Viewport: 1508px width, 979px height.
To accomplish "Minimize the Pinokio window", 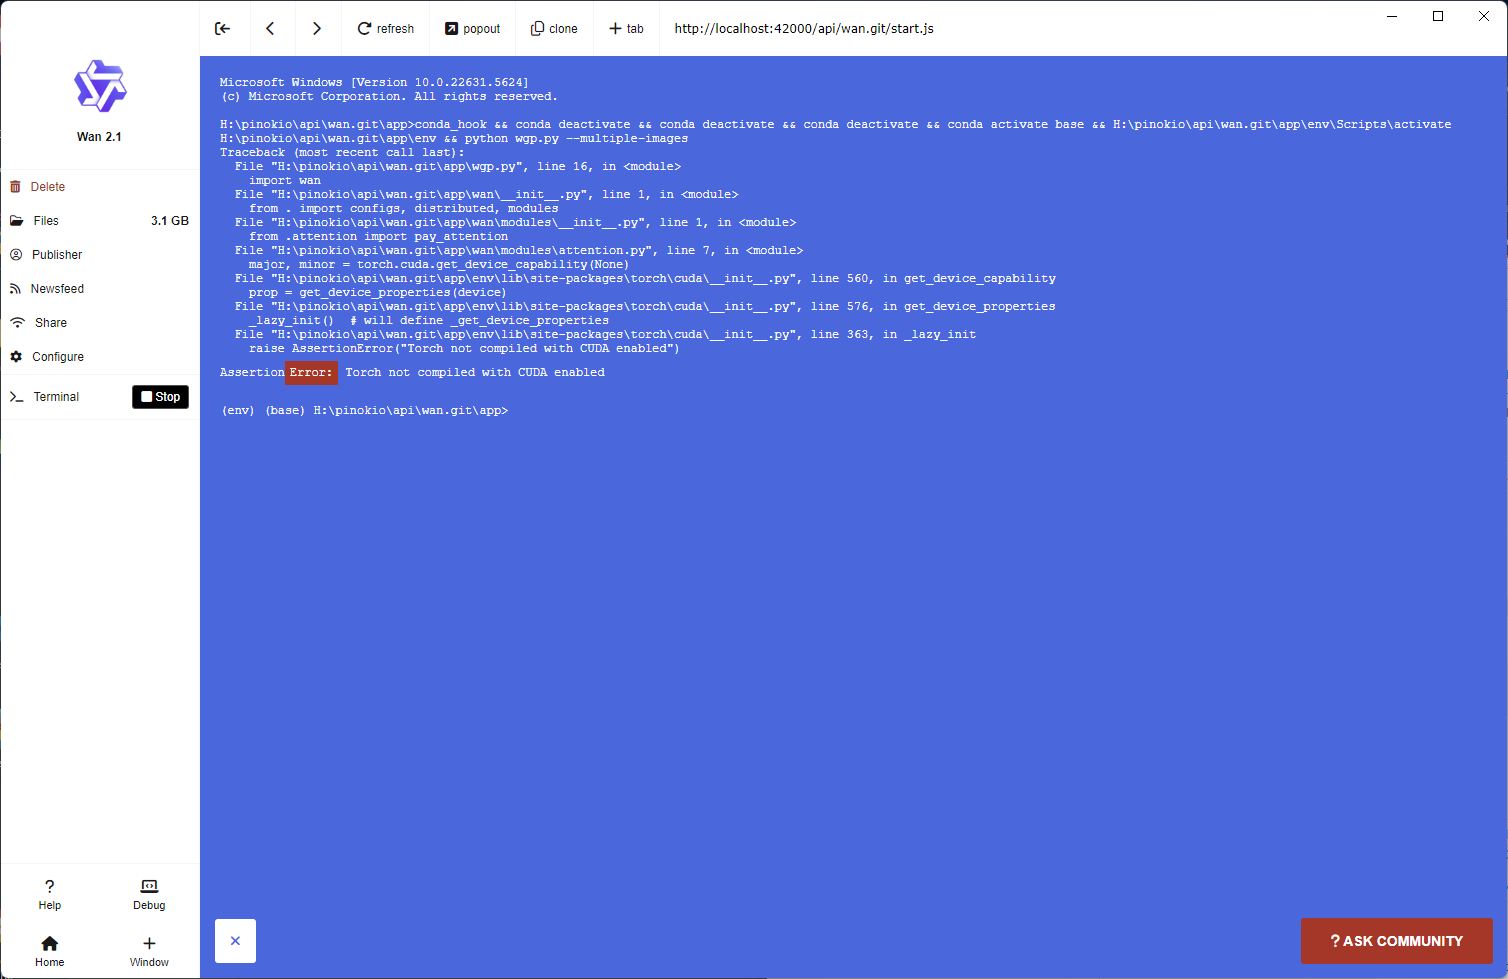I will tap(1392, 16).
